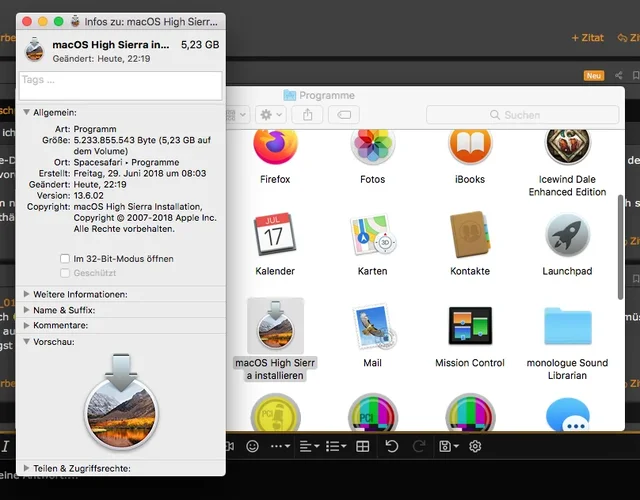Click the + Zitat link
Viewport: 640px width, 500px height.
pos(587,38)
